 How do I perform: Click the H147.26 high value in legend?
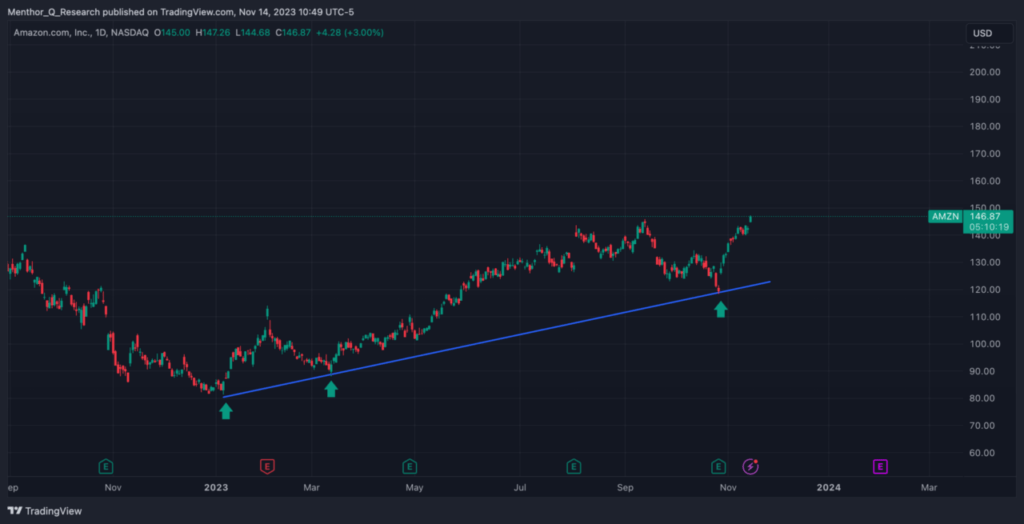point(214,32)
